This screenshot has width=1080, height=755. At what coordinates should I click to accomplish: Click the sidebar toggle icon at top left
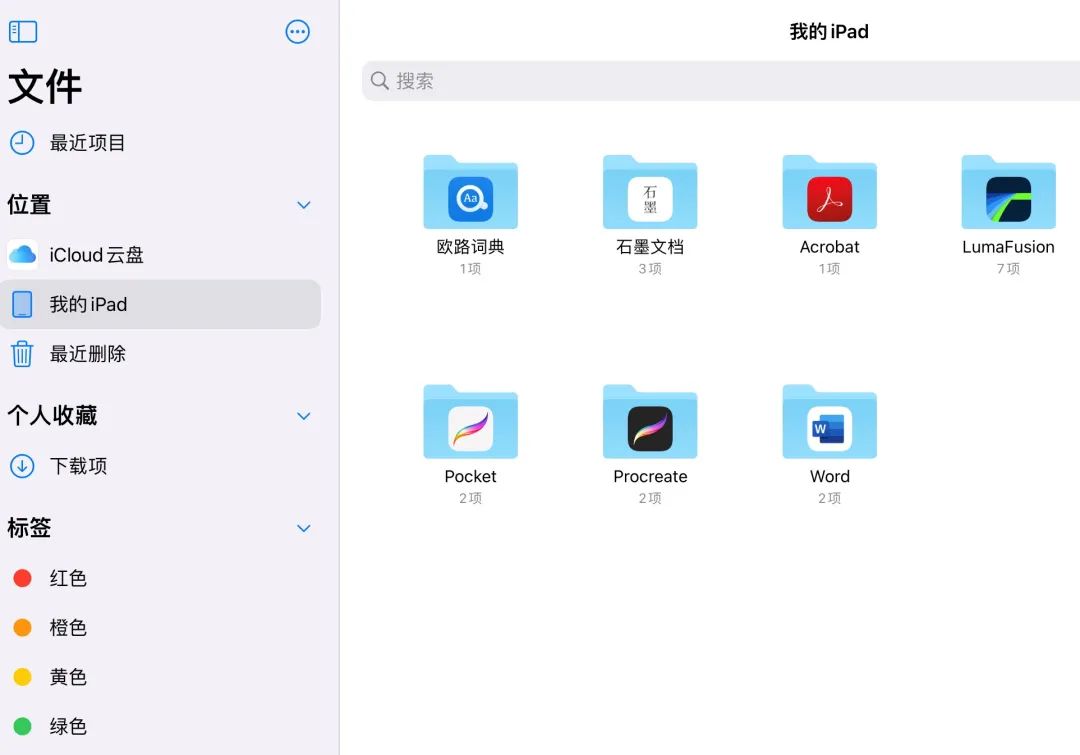[x=22, y=31]
